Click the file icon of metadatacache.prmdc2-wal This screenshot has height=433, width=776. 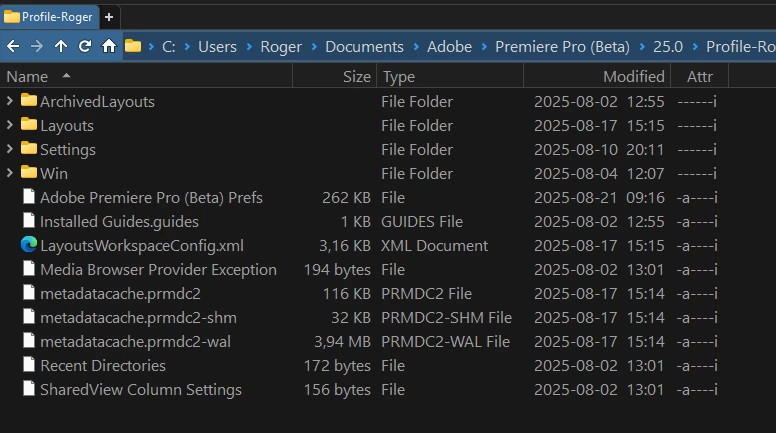29,340
